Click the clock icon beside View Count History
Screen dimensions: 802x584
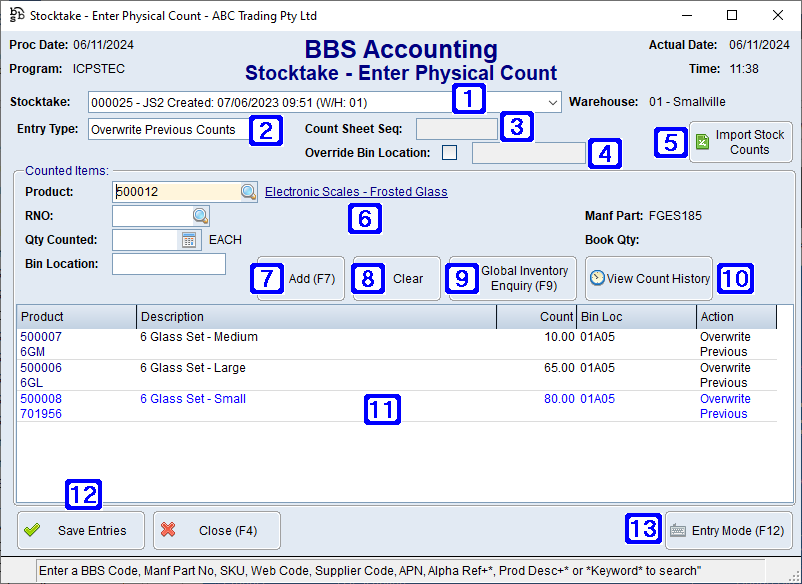[x=599, y=278]
